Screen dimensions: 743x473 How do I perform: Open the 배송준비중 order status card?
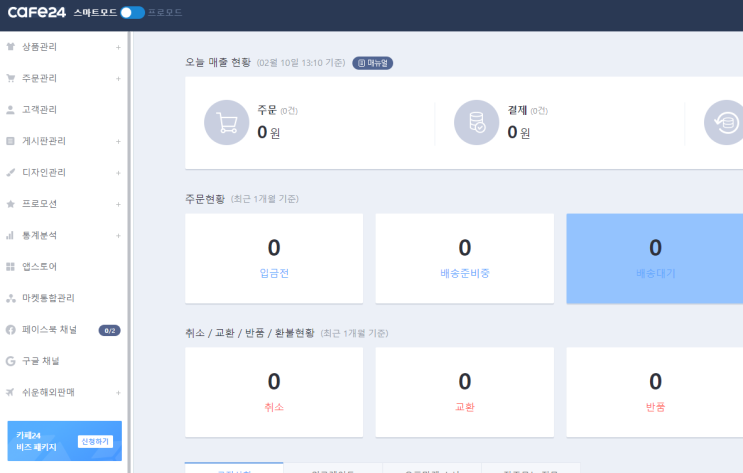click(x=465, y=258)
